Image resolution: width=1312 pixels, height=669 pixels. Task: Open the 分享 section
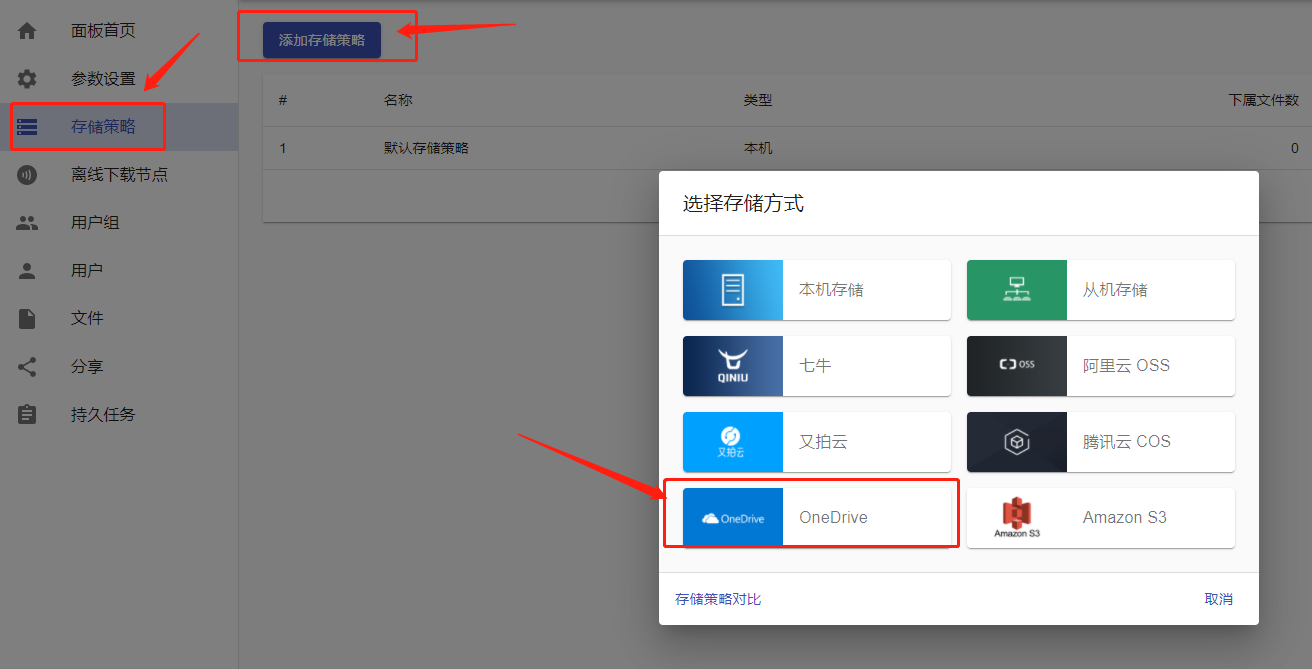pyautogui.click(x=119, y=367)
